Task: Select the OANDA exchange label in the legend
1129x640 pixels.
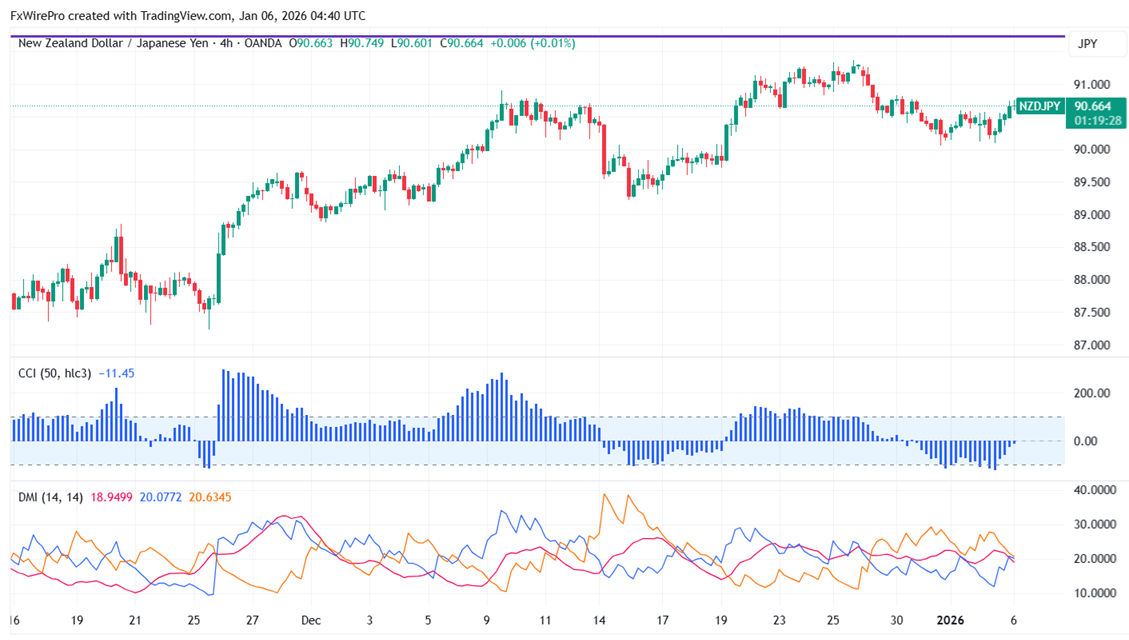Action: point(262,44)
